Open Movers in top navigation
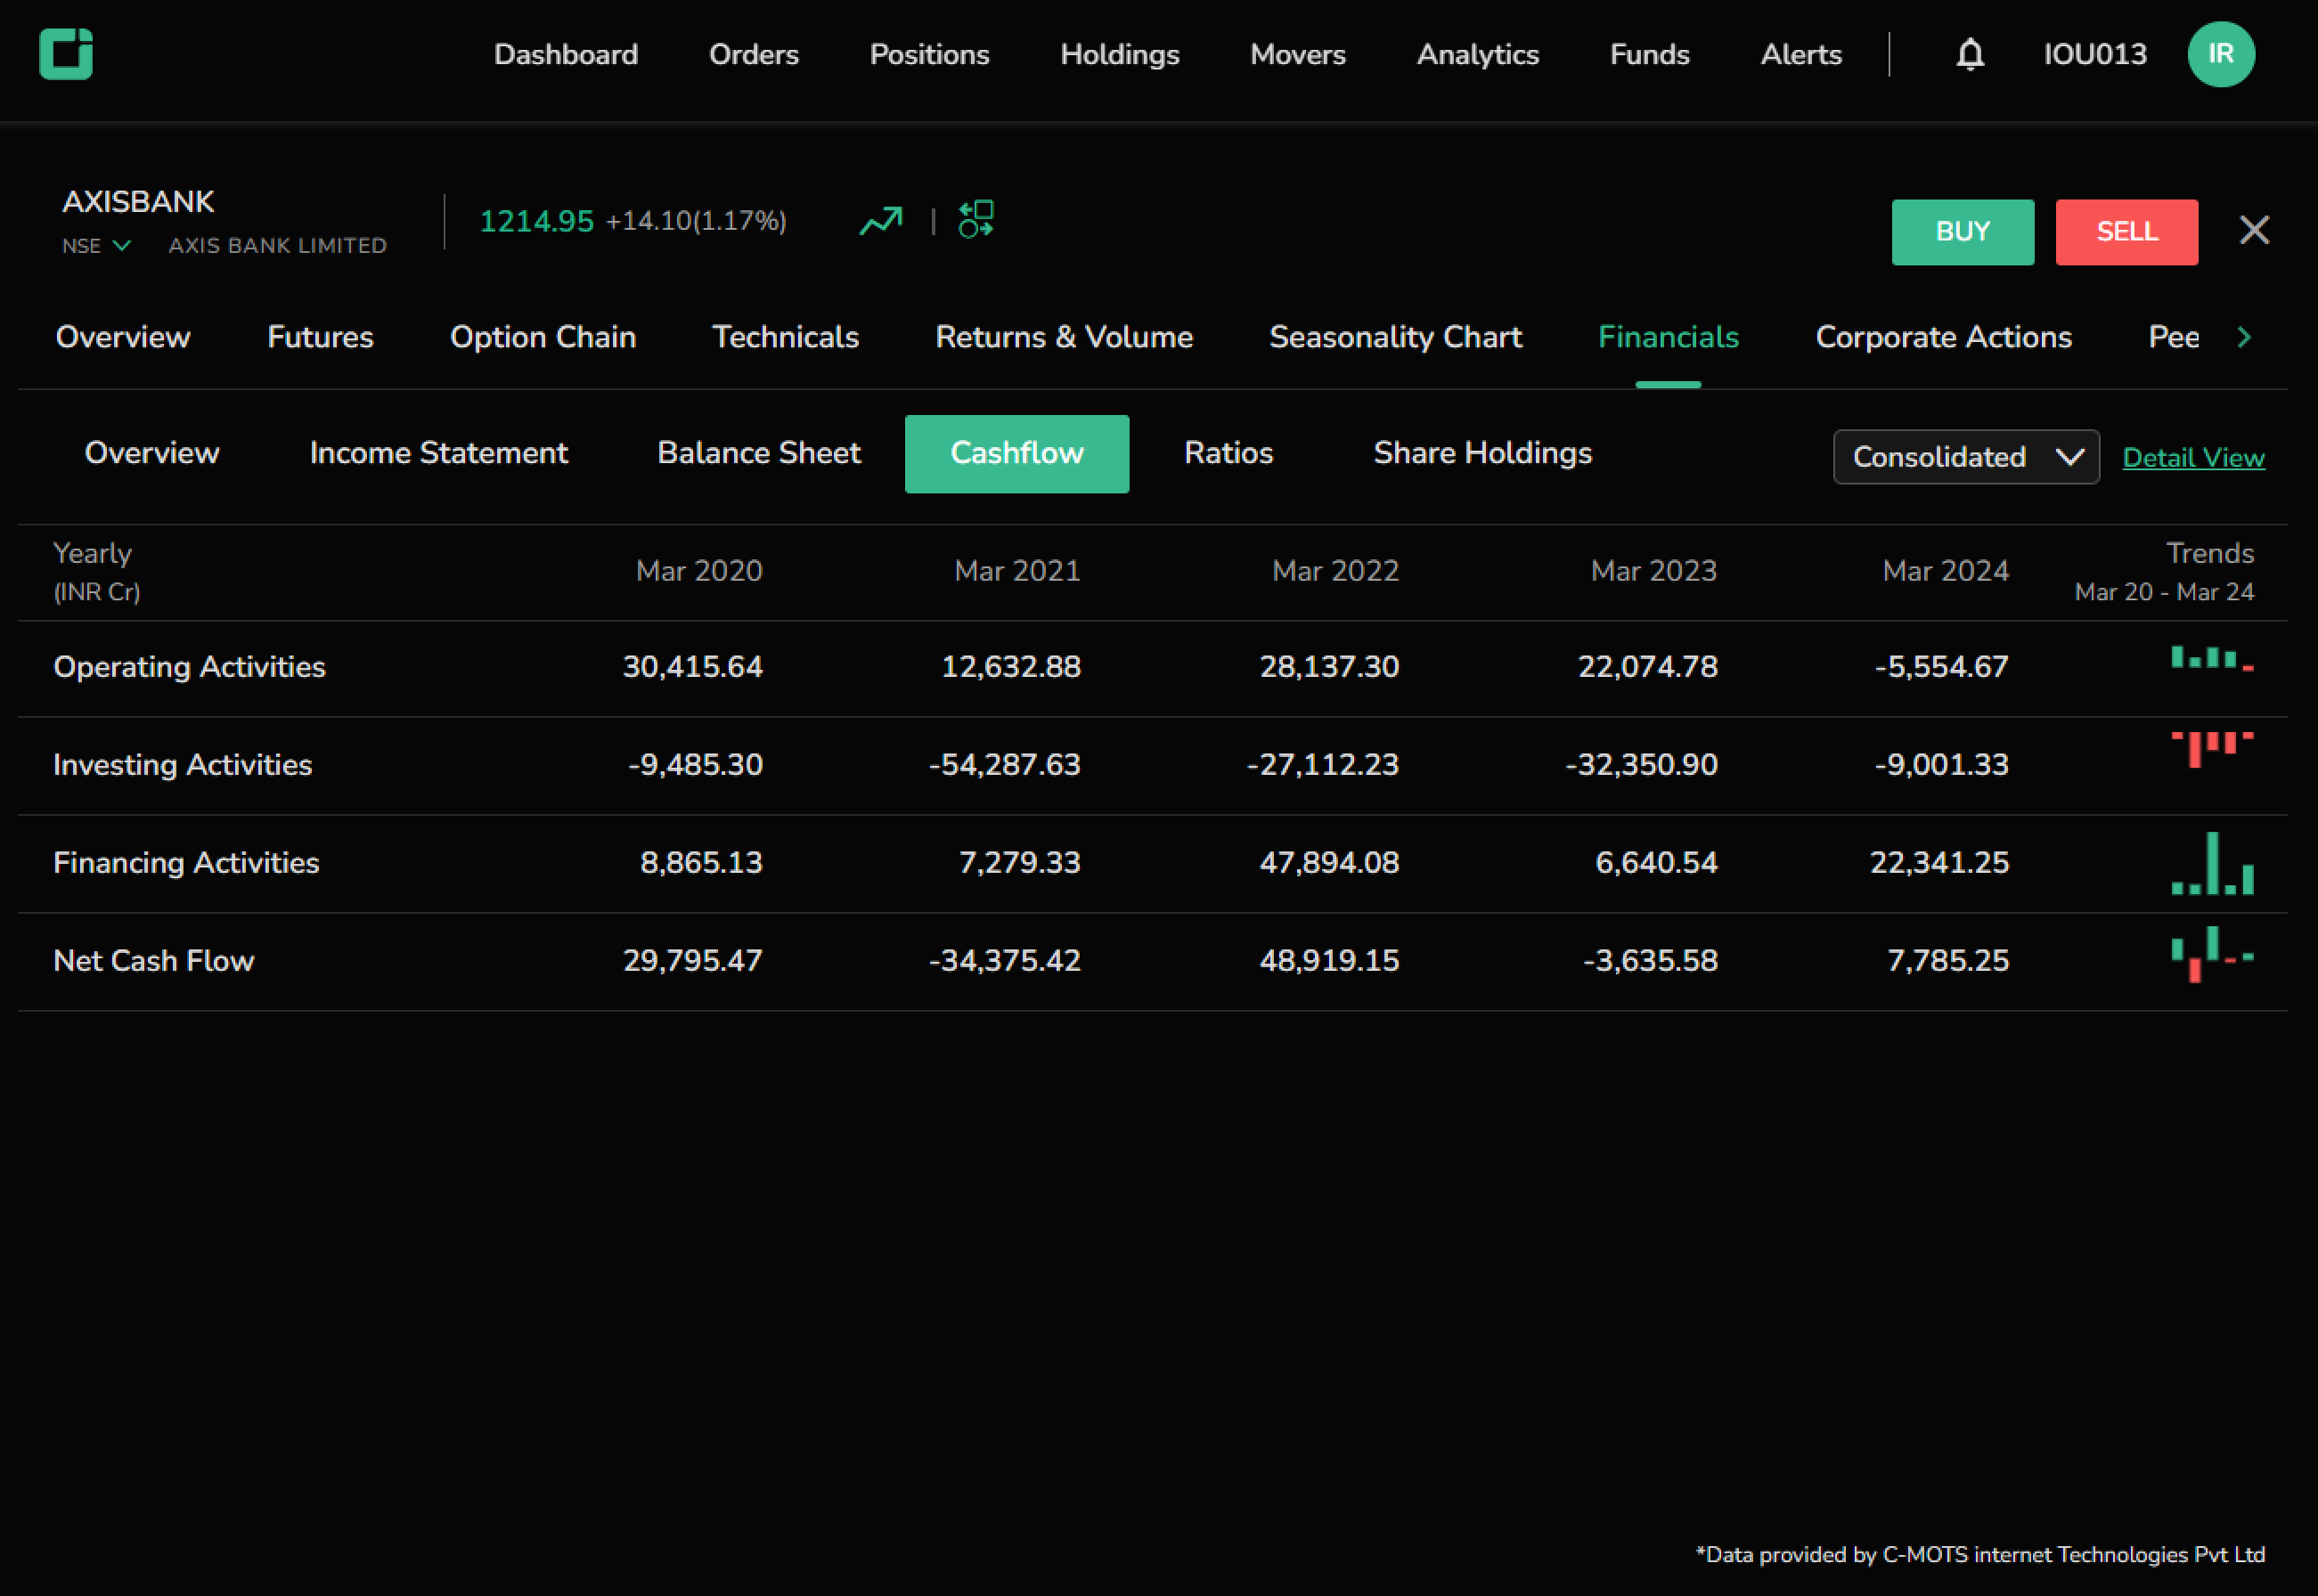 coord(1297,54)
